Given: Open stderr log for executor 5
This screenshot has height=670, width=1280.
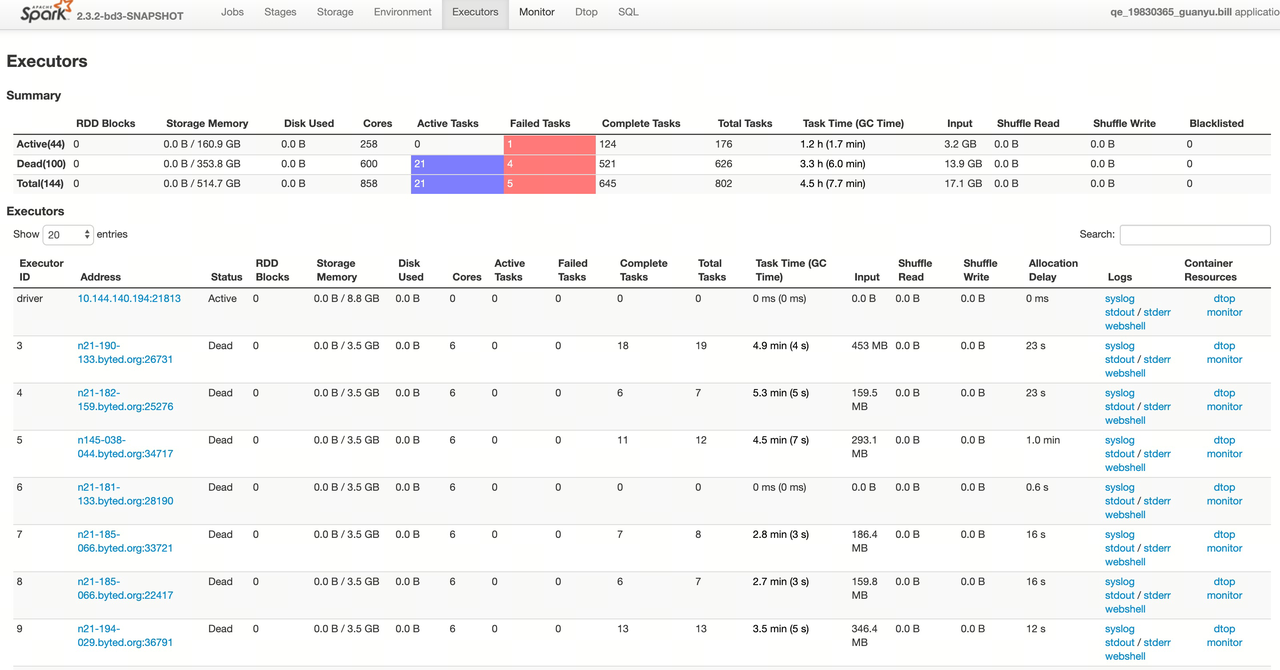Looking at the screenshot, I should [x=1157, y=454].
